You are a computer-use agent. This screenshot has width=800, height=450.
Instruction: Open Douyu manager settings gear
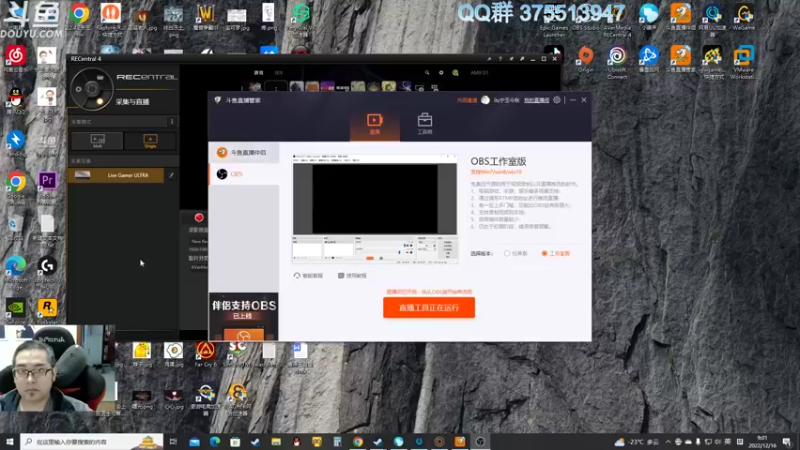[557, 100]
